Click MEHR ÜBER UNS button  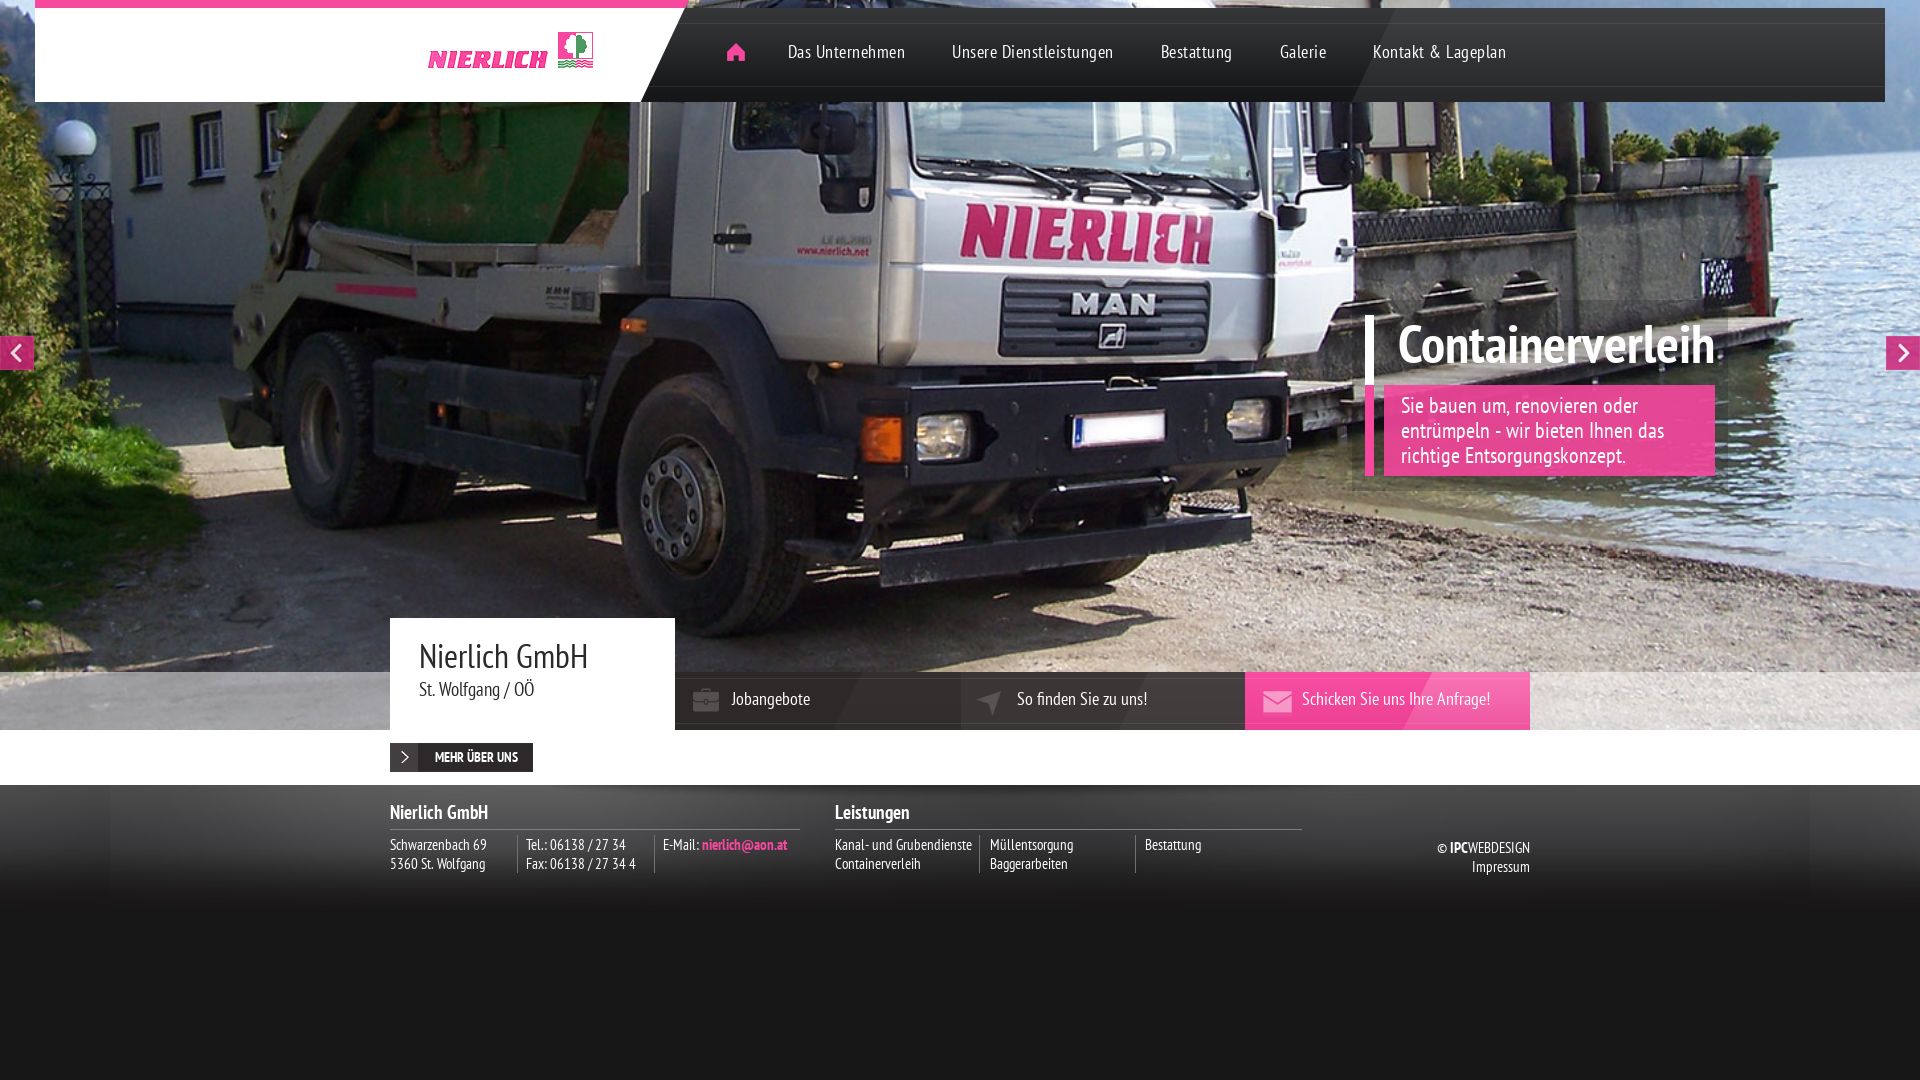(461, 757)
